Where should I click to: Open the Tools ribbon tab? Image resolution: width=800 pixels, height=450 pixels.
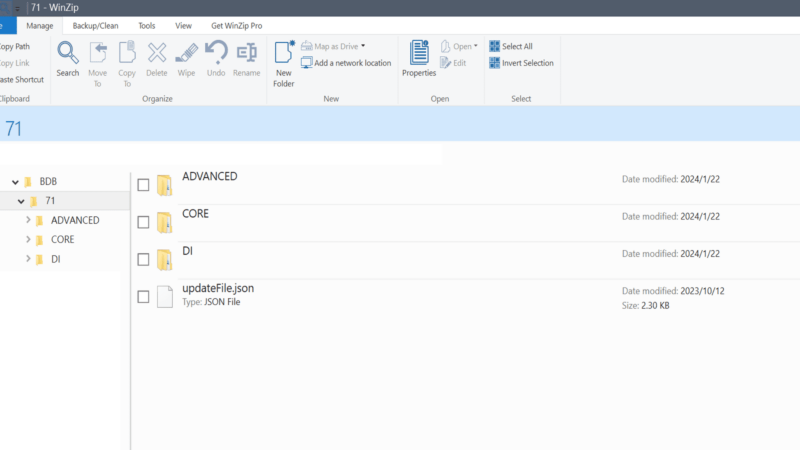146,26
